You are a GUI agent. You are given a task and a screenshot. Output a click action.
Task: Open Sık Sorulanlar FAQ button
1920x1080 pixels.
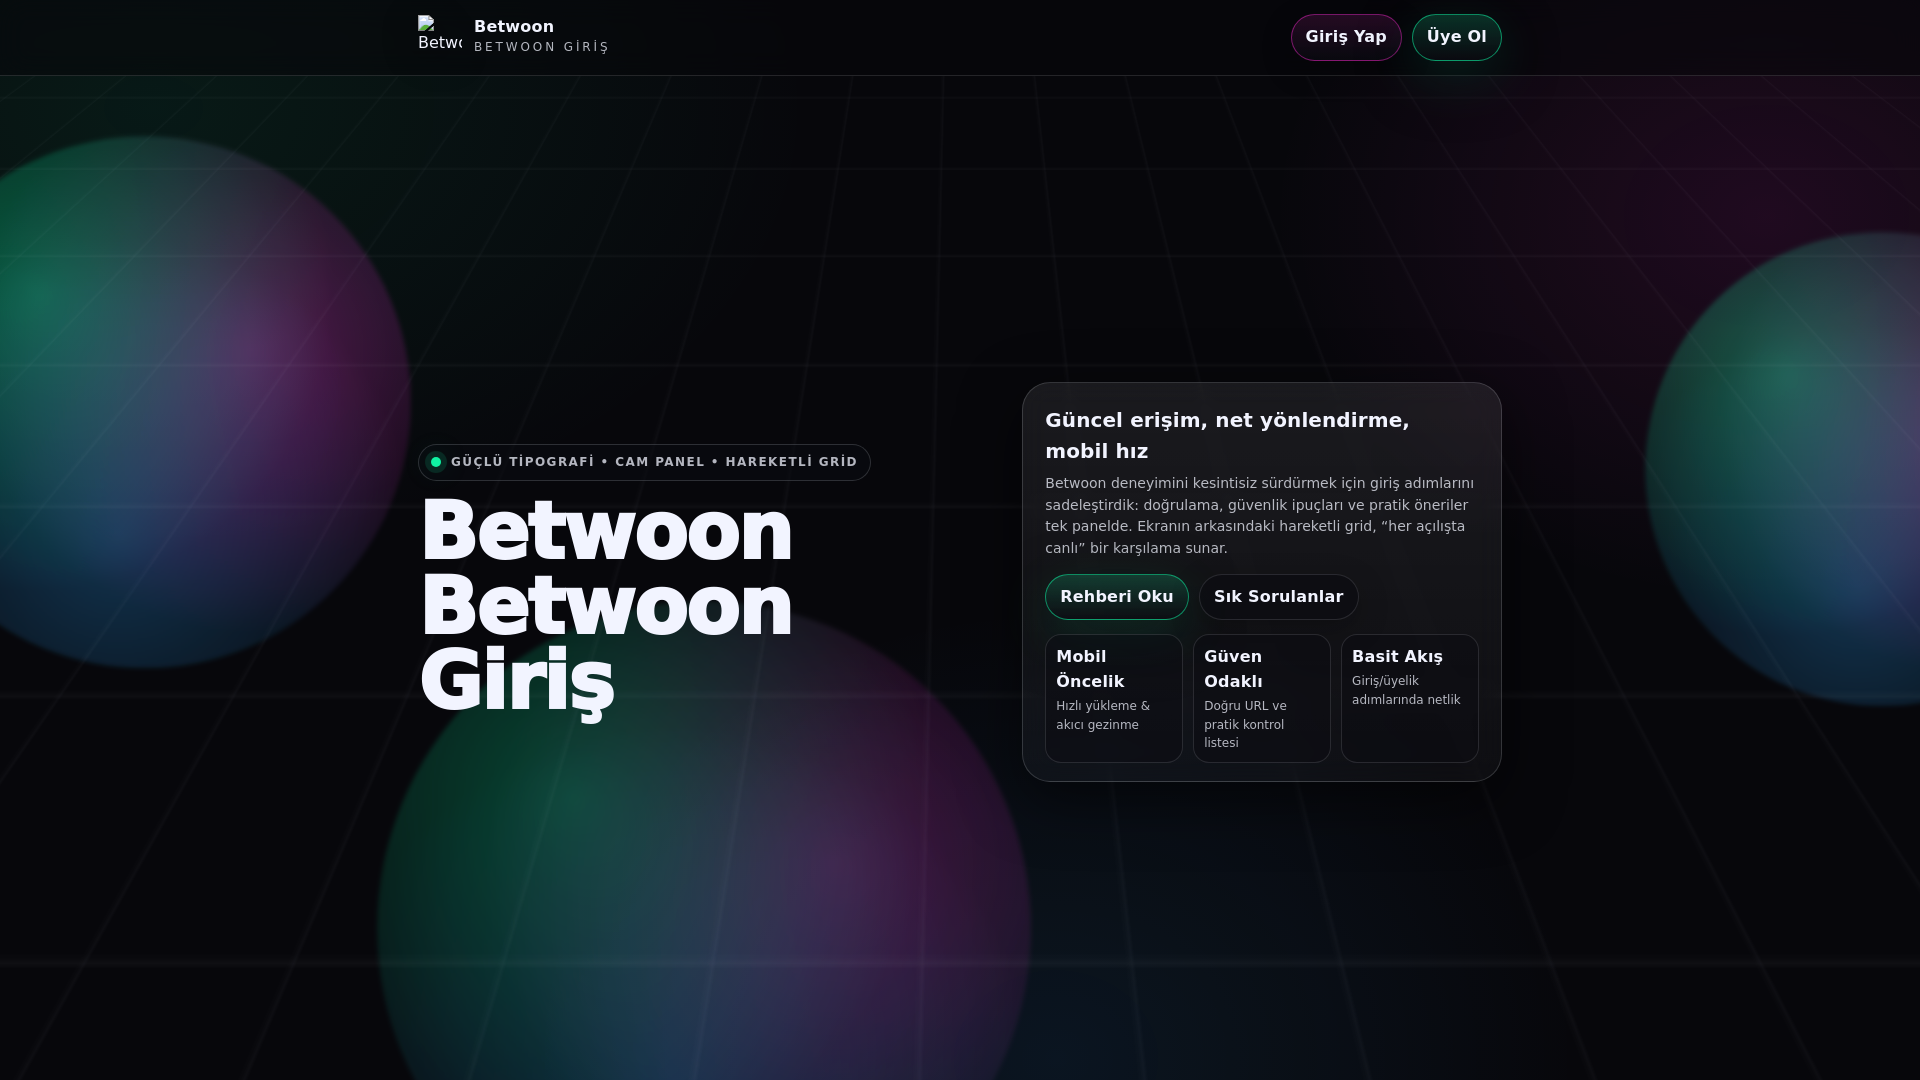[1278, 597]
